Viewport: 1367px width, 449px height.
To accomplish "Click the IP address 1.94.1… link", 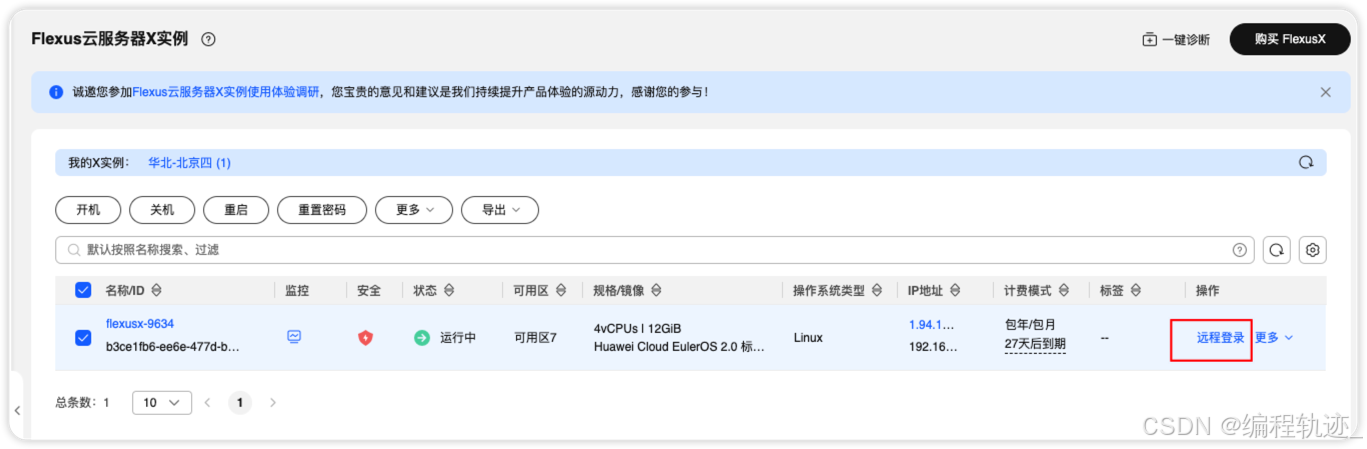I will click(931, 325).
